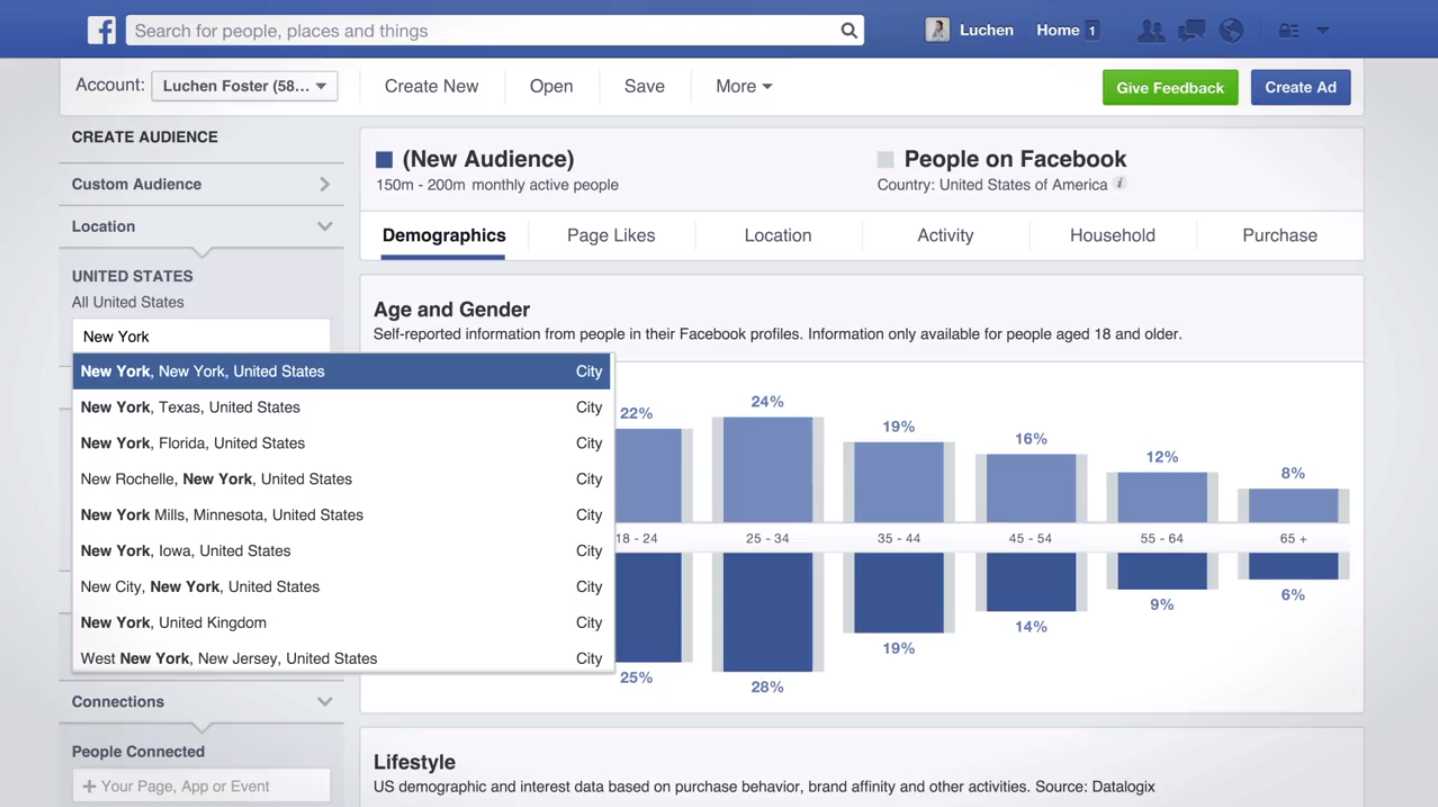Open the notifications globe icon
Image resolution: width=1438 pixels, height=807 pixels.
click(1231, 31)
